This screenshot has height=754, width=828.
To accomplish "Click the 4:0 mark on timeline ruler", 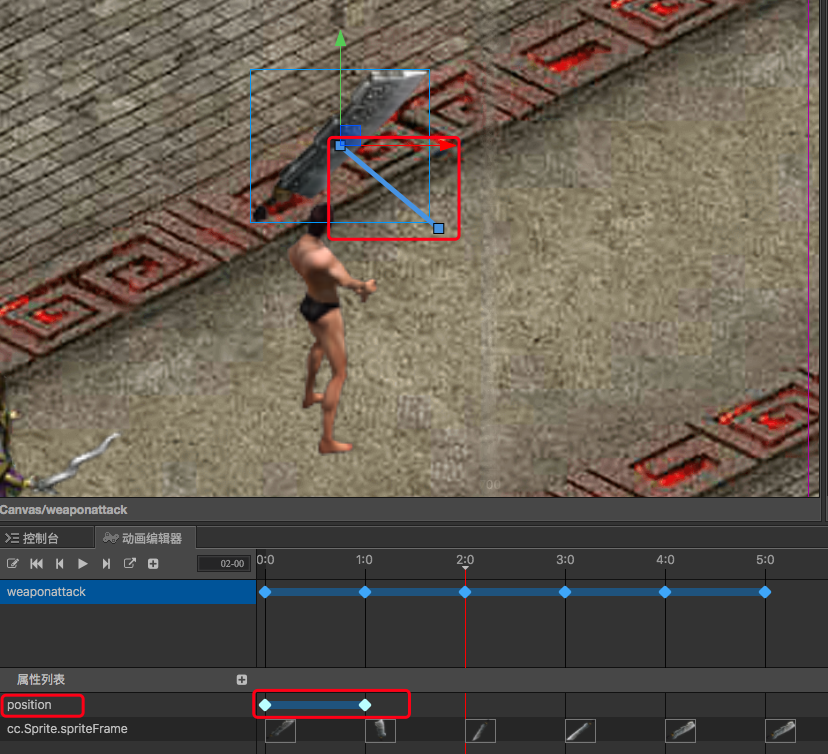I will (x=665, y=560).
